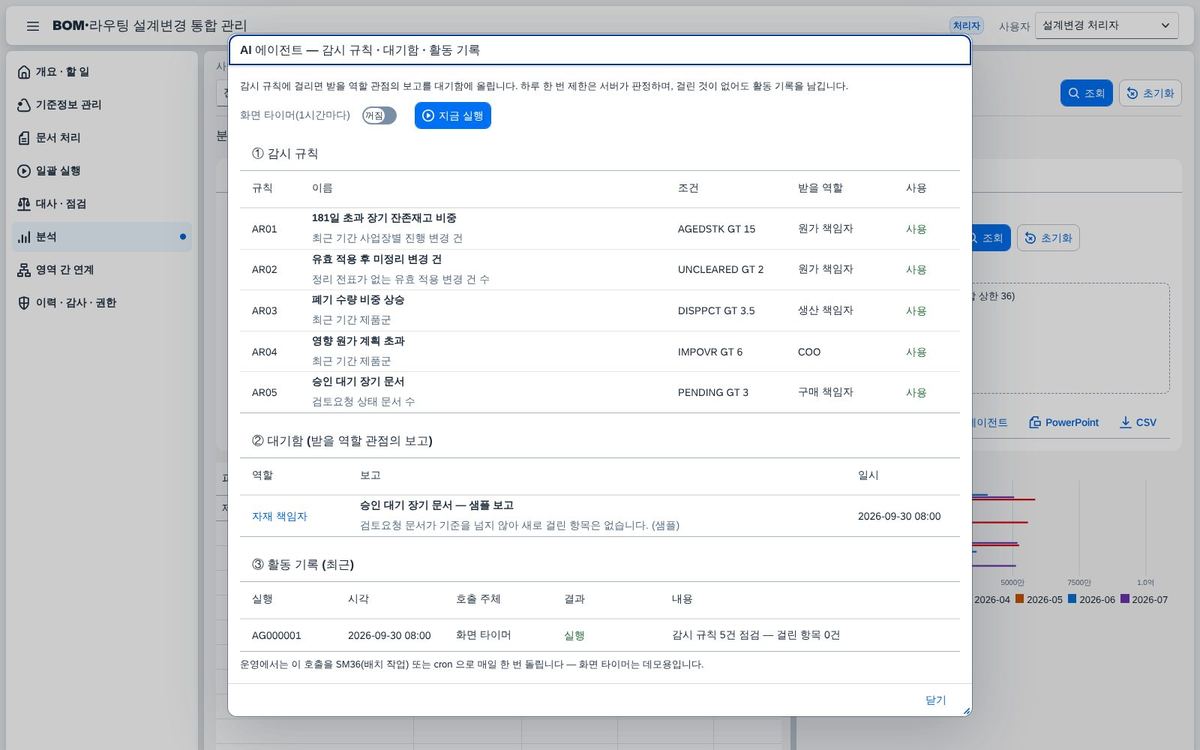
Task: Toggle the 화면 타이머 switch
Action: point(379,116)
